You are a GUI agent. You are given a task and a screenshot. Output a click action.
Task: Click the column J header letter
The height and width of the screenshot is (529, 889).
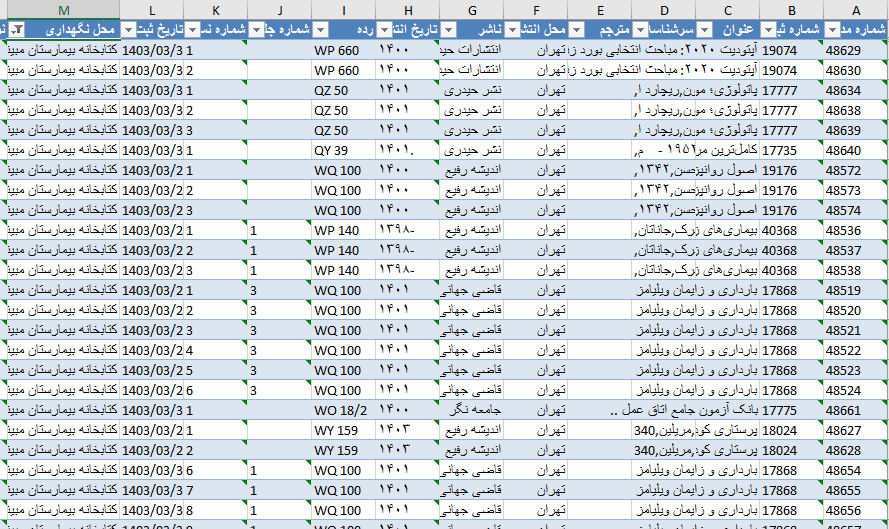click(279, 9)
